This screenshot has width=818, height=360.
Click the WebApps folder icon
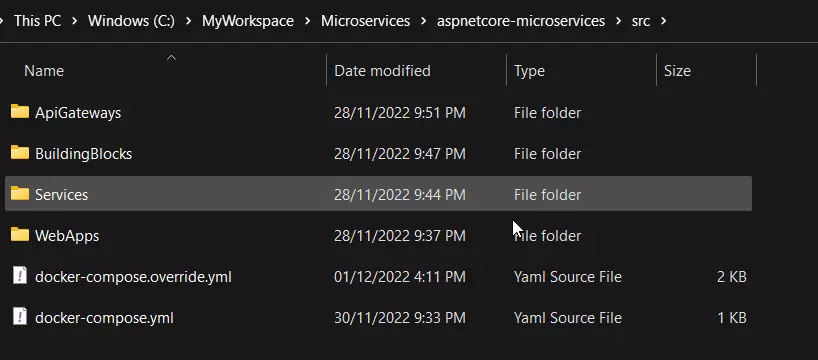20,235
